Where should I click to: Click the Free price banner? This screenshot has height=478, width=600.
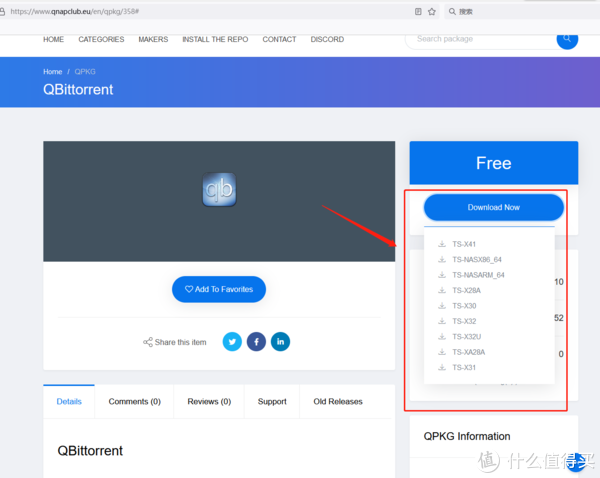click(494, 163)
